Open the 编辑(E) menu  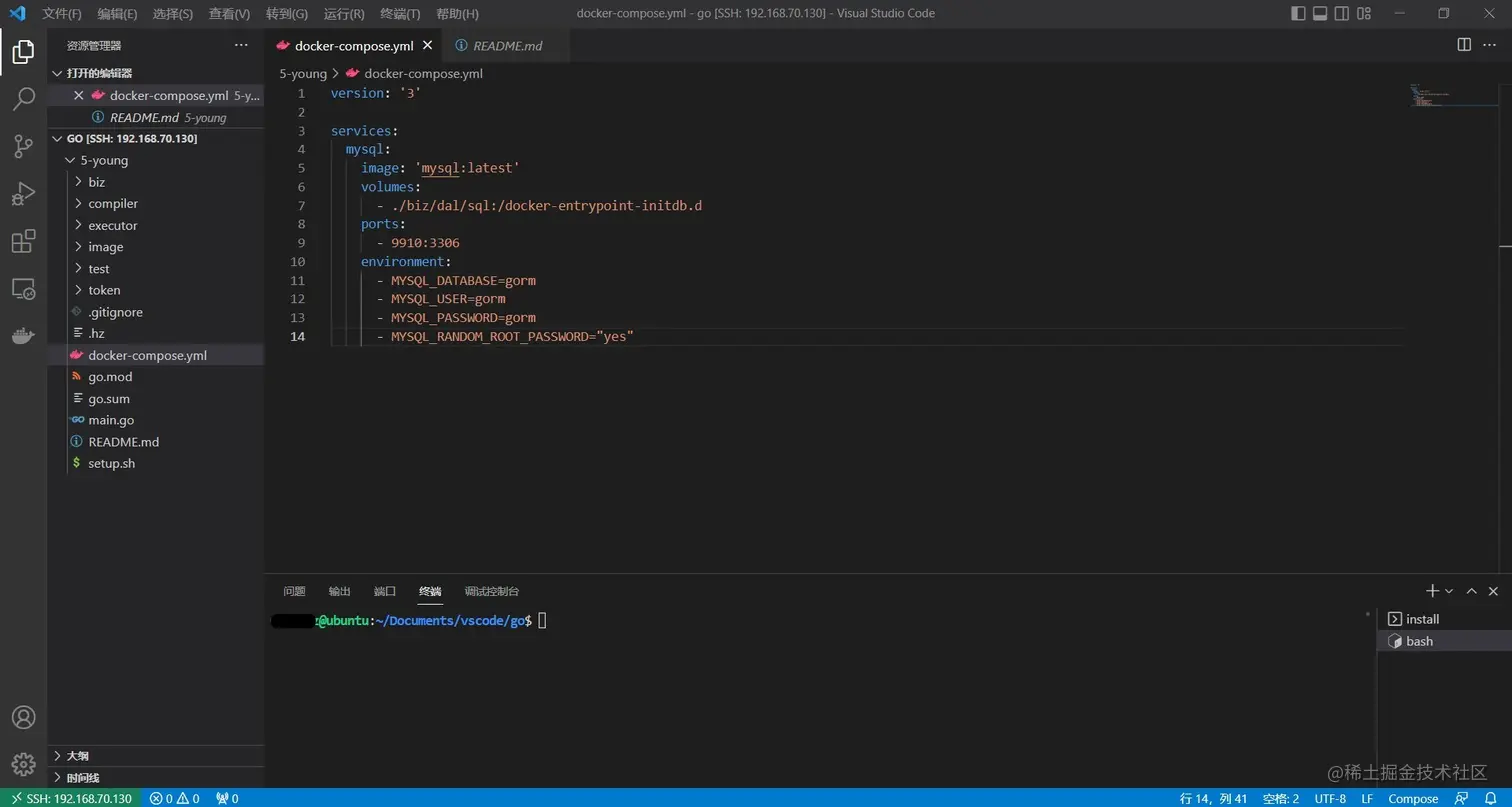[118, 13]
